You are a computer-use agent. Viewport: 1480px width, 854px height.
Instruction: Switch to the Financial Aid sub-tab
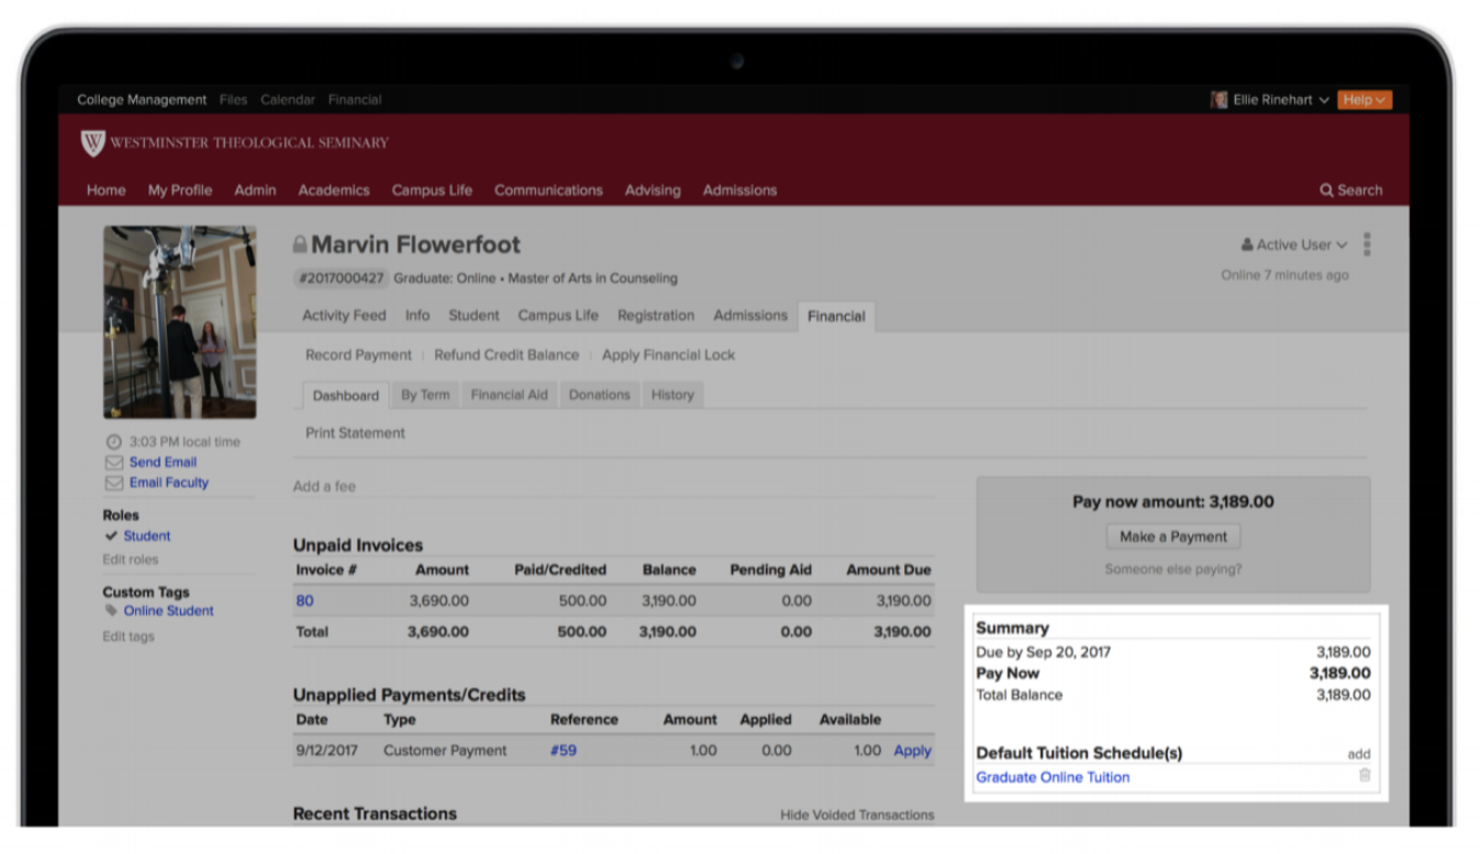tap(509, 395)
